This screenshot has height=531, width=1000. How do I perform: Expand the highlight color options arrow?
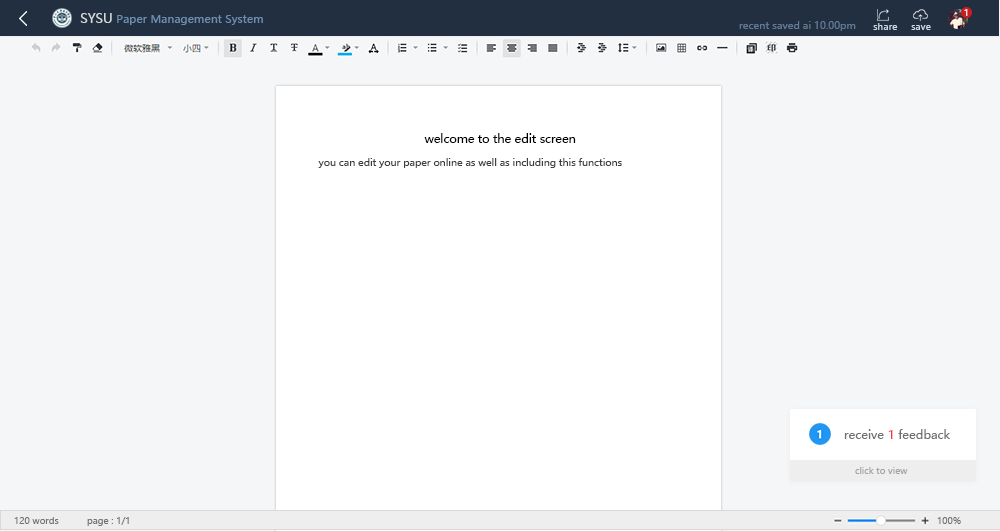pos(357,48)
